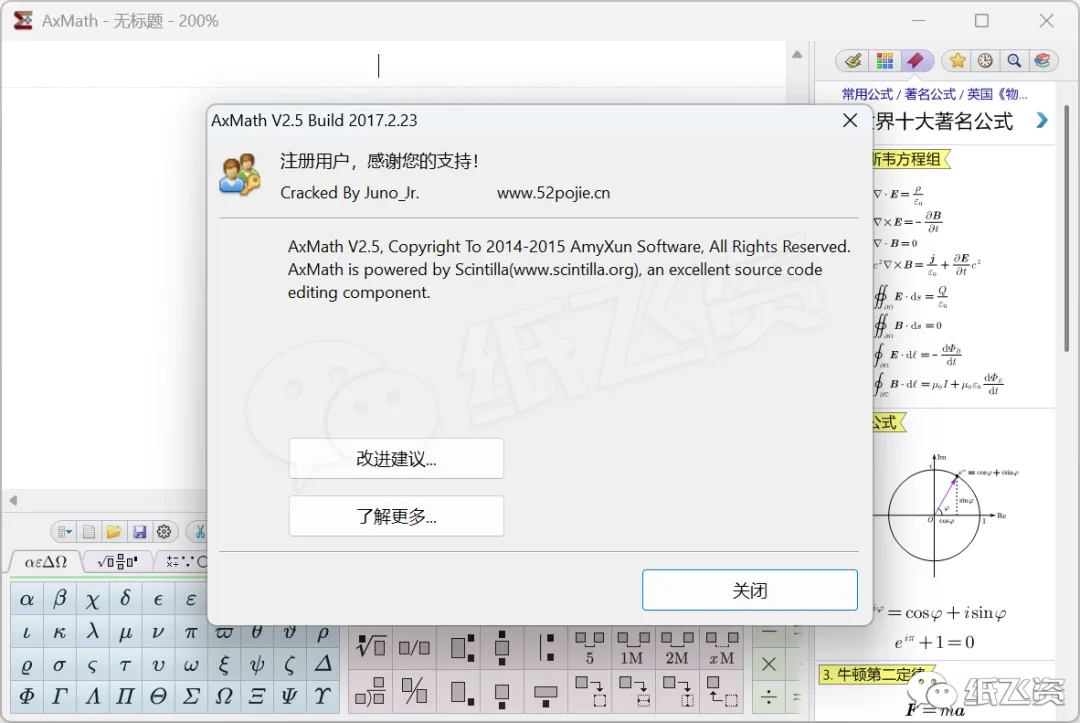Save with the floppy disk icon
The width and height of the screenshot is (1080, 723).
(139, 532)
